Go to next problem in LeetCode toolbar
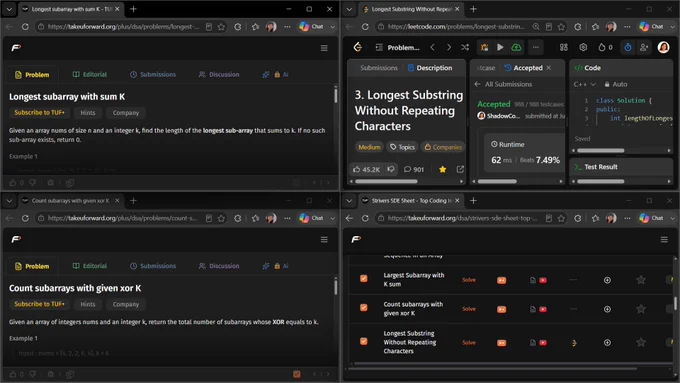This screenshot has height=383, width=680. click(x=448, y=47)
